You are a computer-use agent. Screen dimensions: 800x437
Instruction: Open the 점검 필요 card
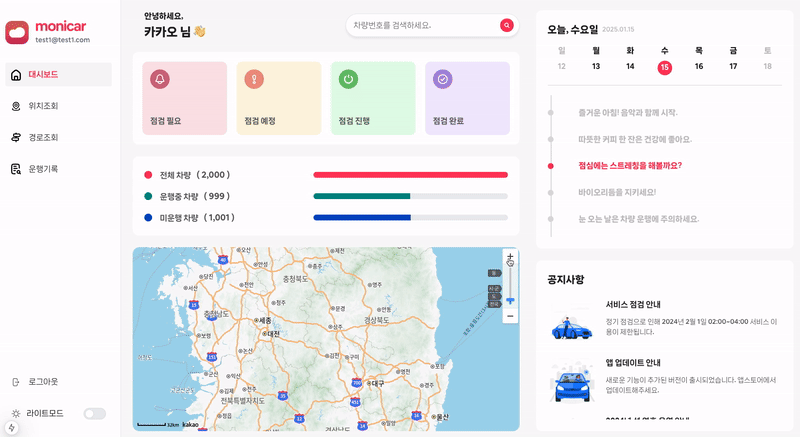(185, 98)
